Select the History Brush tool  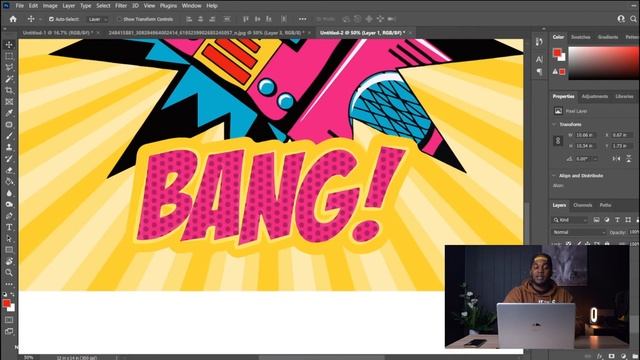[9, 159]
